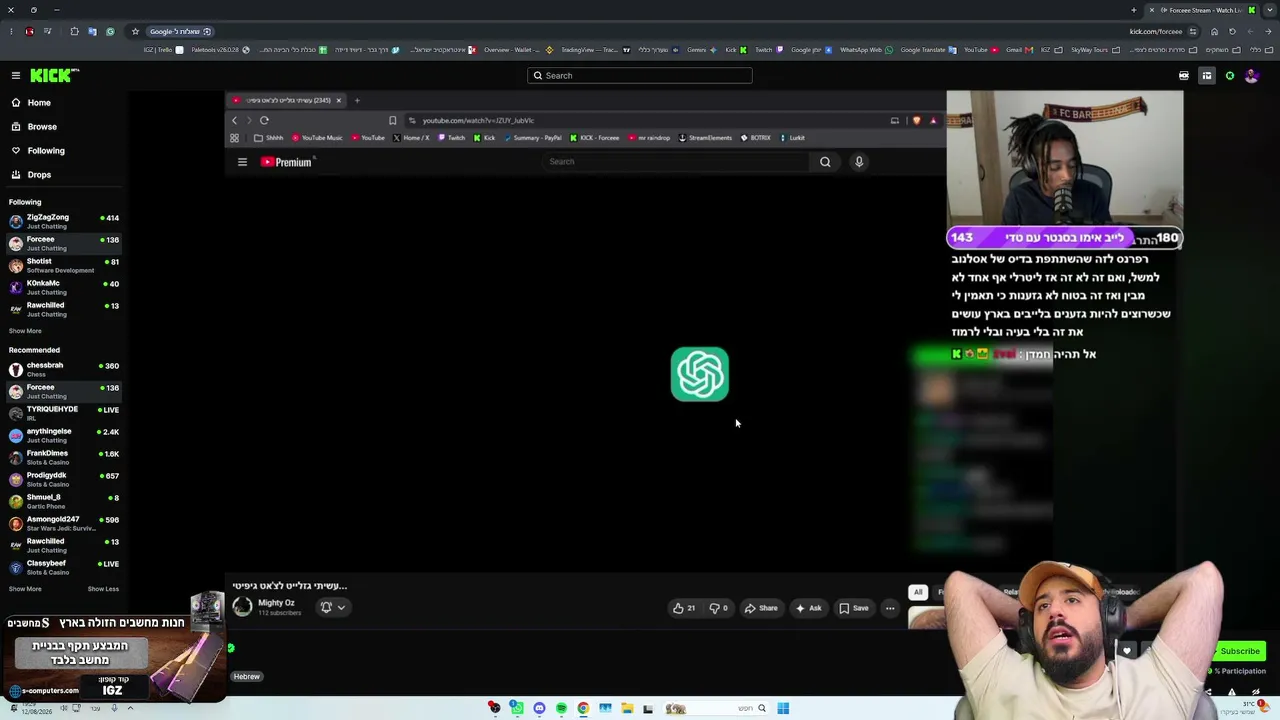Open the Grammarly extension icon
The height and width of the screenshot is (720, 1280).
point(110,31)
